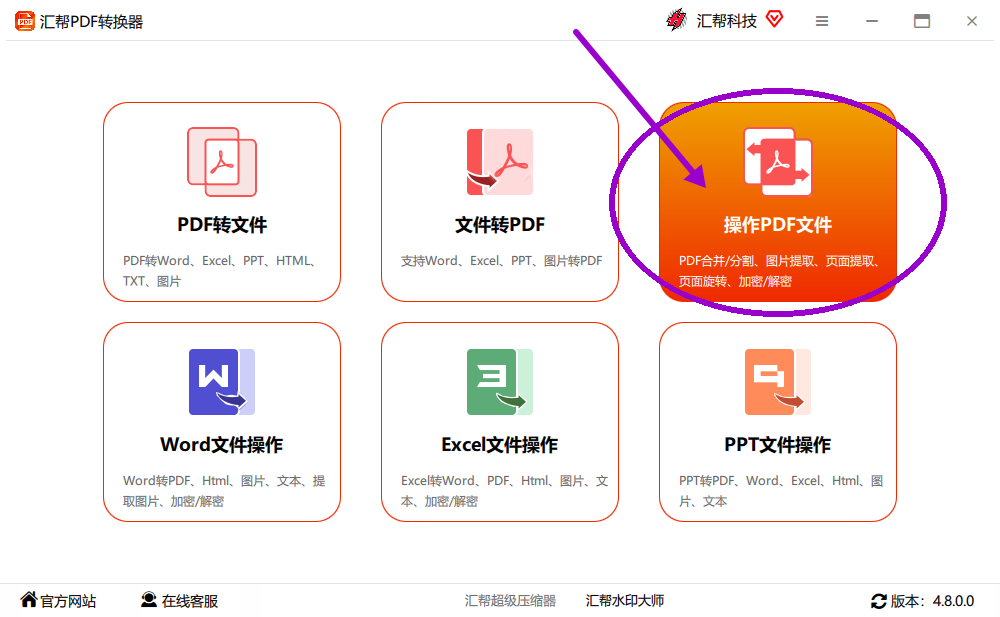Open the Word文件操作 blue W icon

[x=222, y=382]
